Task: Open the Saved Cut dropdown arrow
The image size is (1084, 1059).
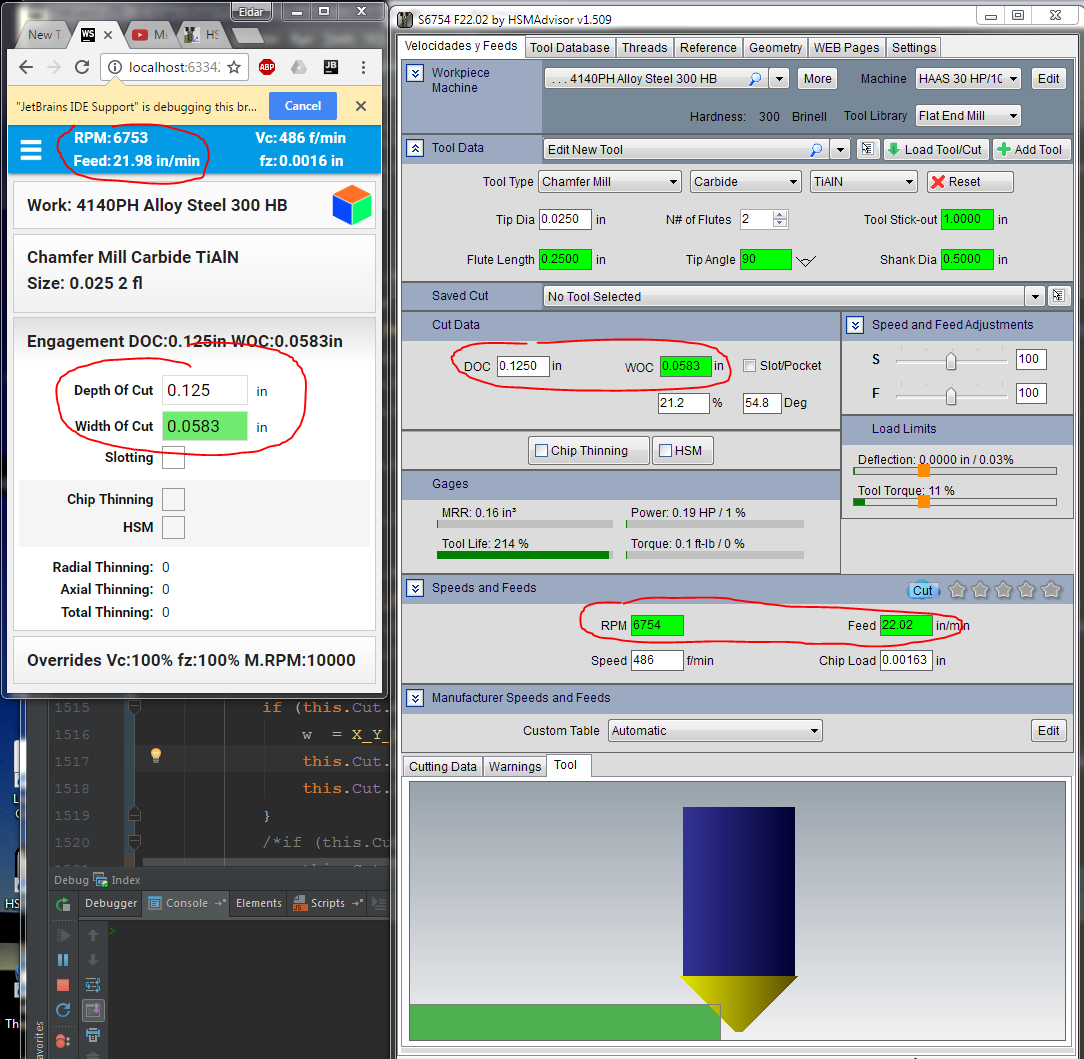Action: (1034, 297)
